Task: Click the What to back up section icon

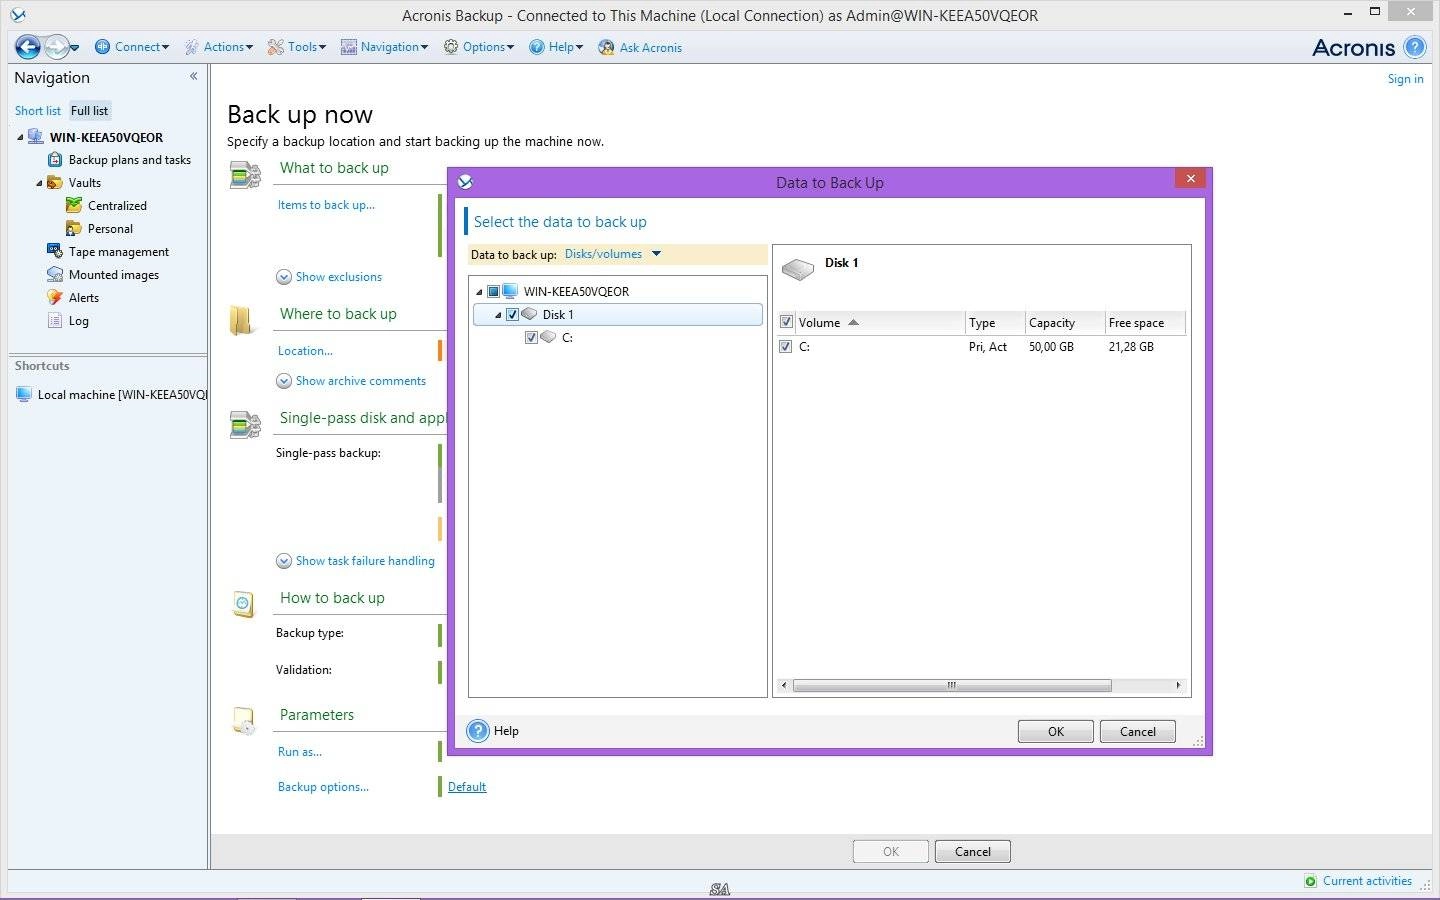Action: (245, 176)
